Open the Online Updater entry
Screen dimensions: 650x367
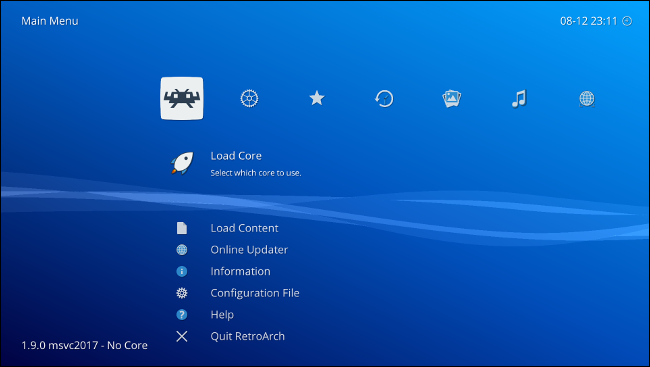[x=249, y=250]
